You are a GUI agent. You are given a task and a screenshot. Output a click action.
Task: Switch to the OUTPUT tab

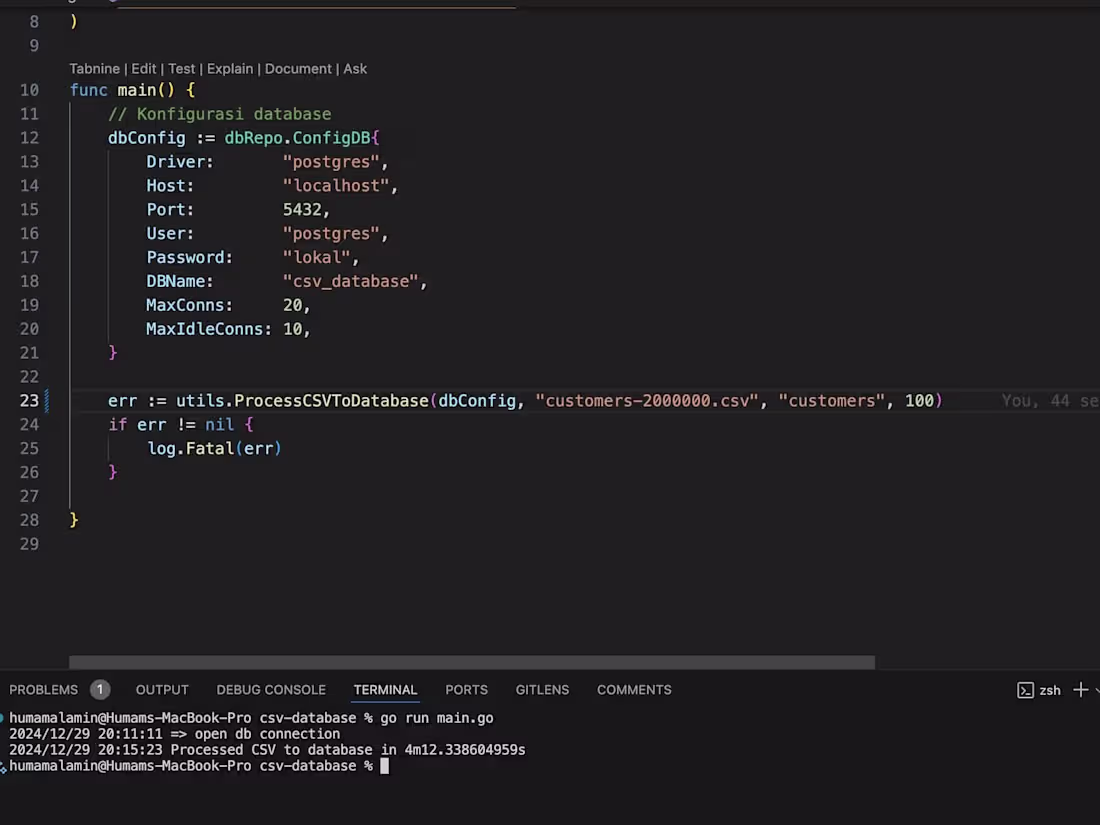coord(161,689)
